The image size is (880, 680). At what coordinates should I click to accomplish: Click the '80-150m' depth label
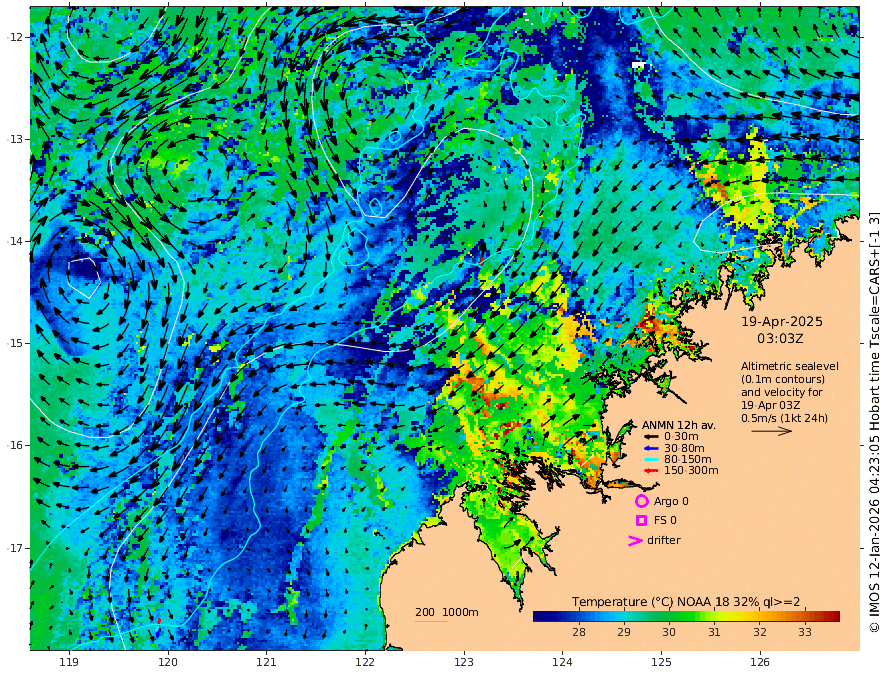[x=687, y=460]
